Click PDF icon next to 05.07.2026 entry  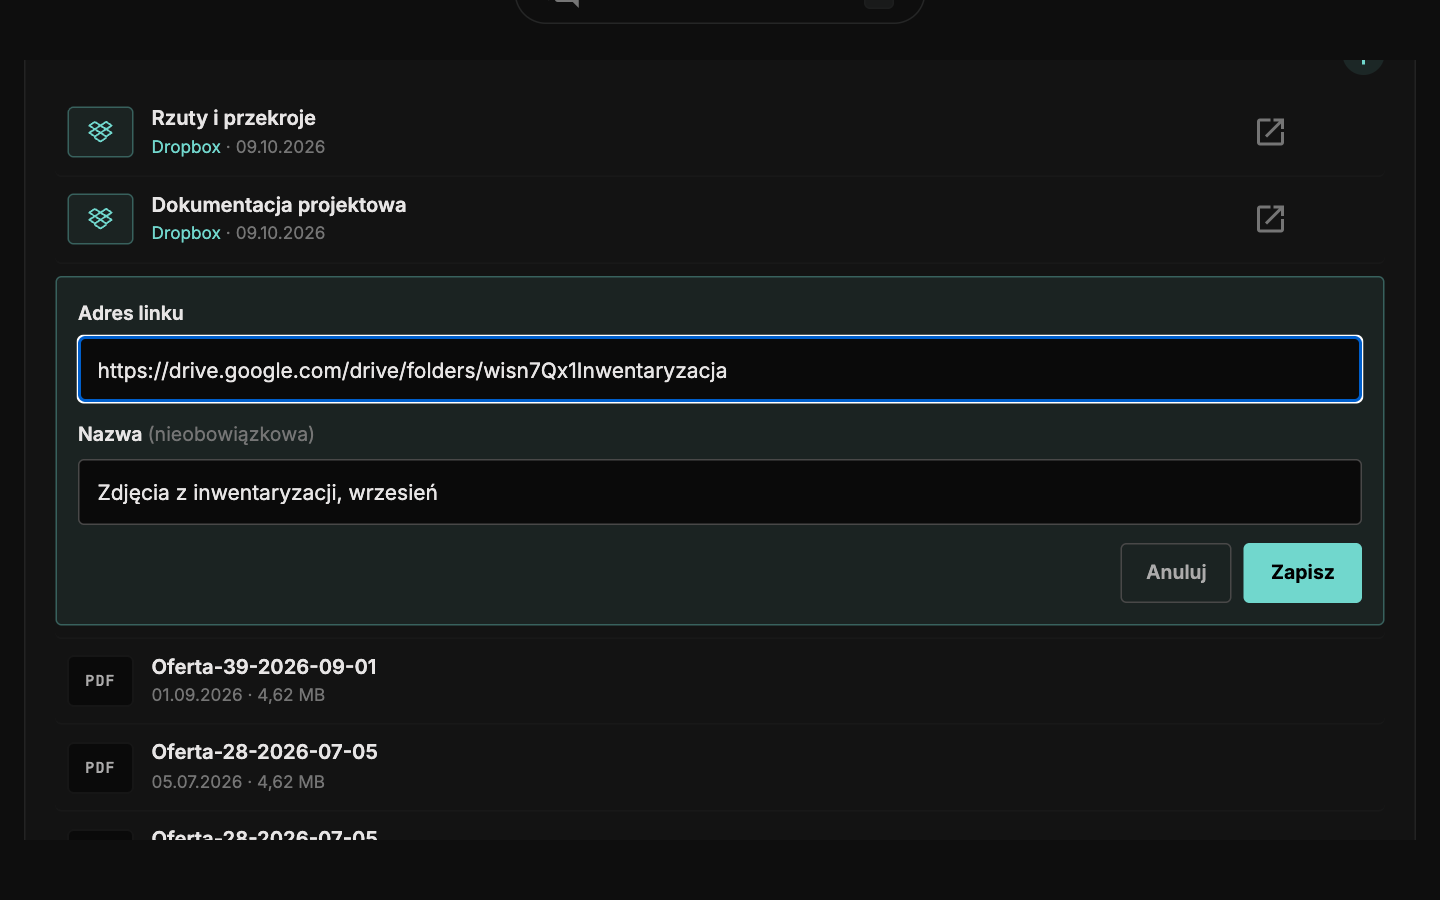point(100,768)
